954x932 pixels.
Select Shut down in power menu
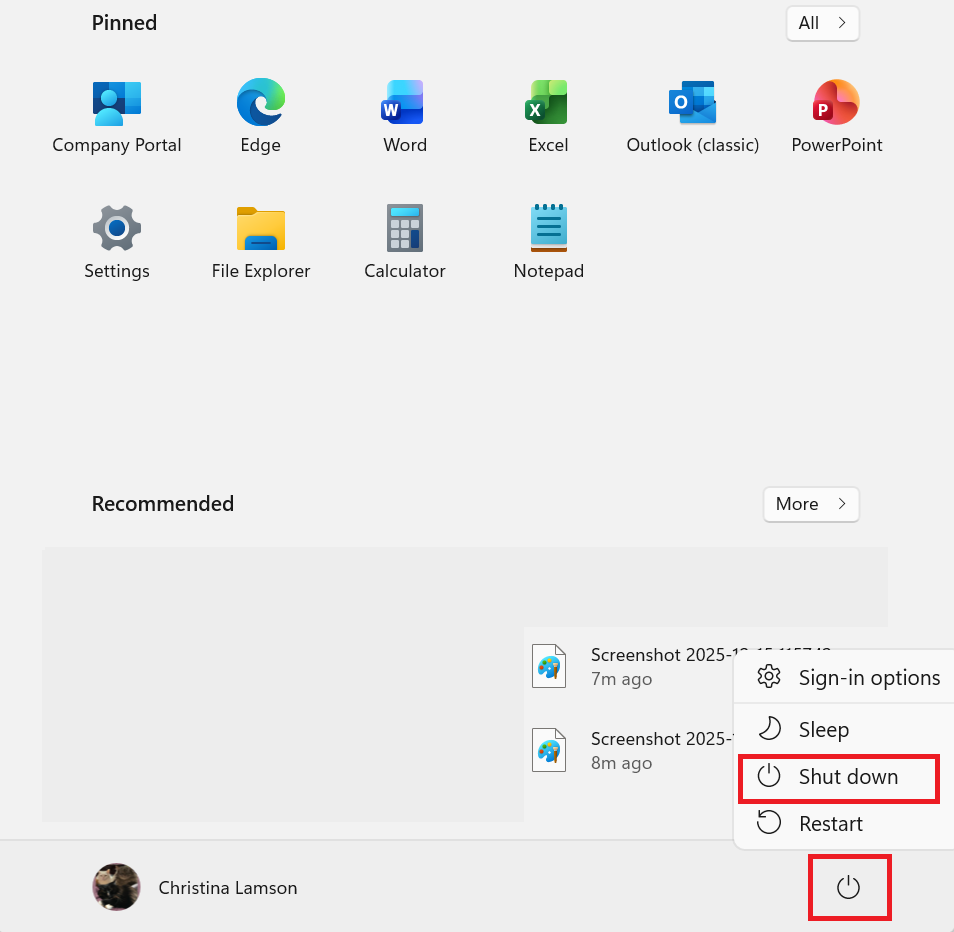click(x=838, y=777)
